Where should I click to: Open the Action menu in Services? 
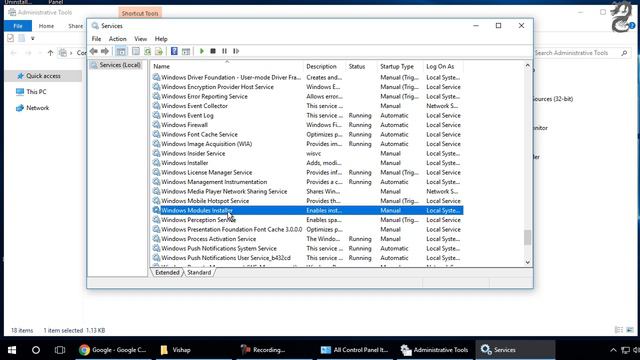point(118,39)
